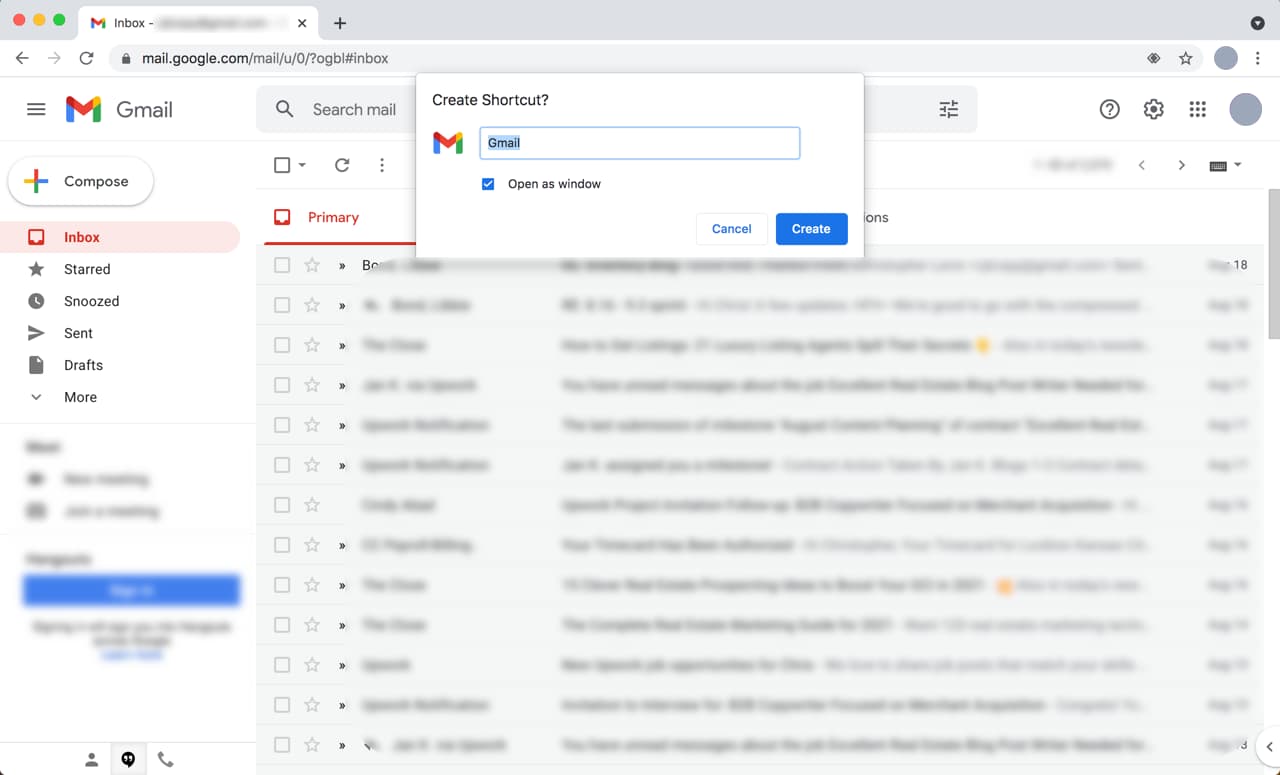This screenshot has width=1280, height=775.
Task: Open search options filter icon
Action: [948, 109]
